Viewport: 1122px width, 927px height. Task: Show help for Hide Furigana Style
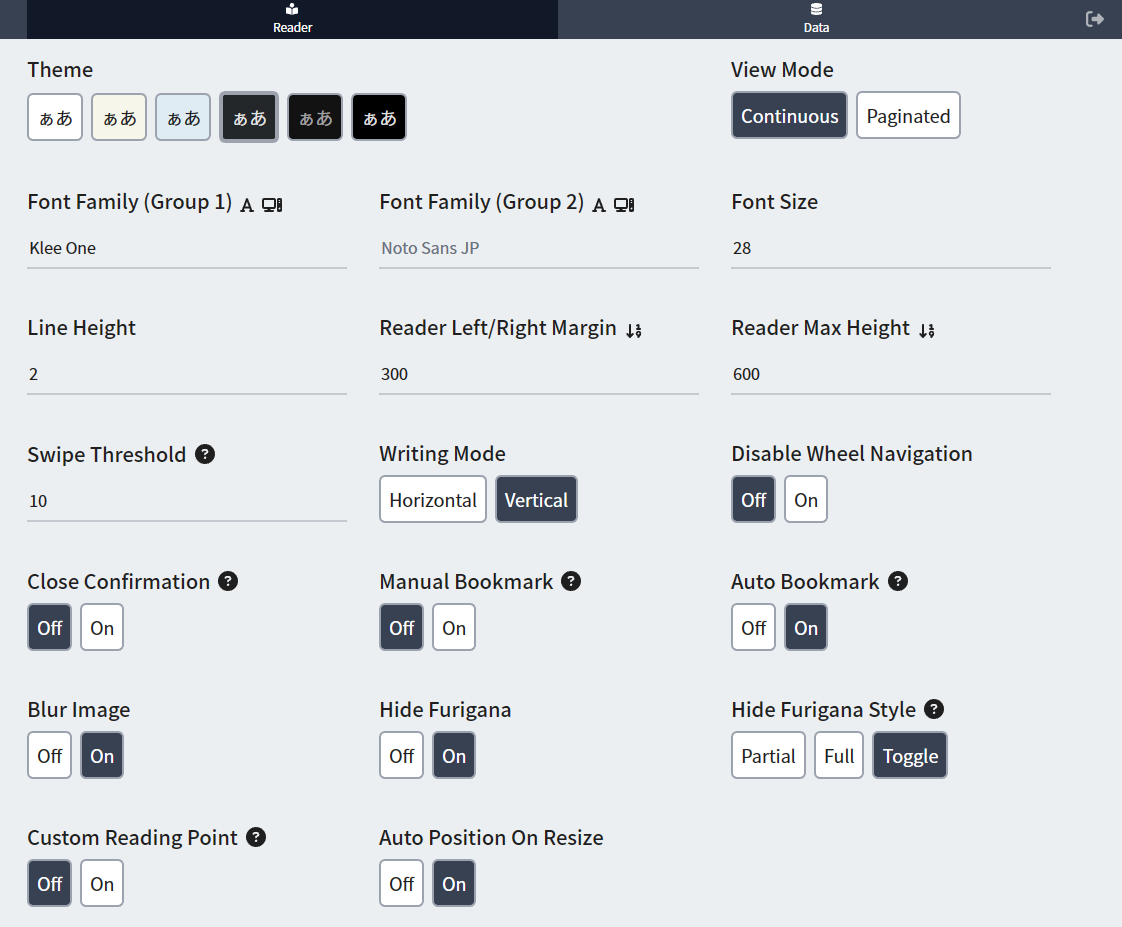(x=934, y=709)
